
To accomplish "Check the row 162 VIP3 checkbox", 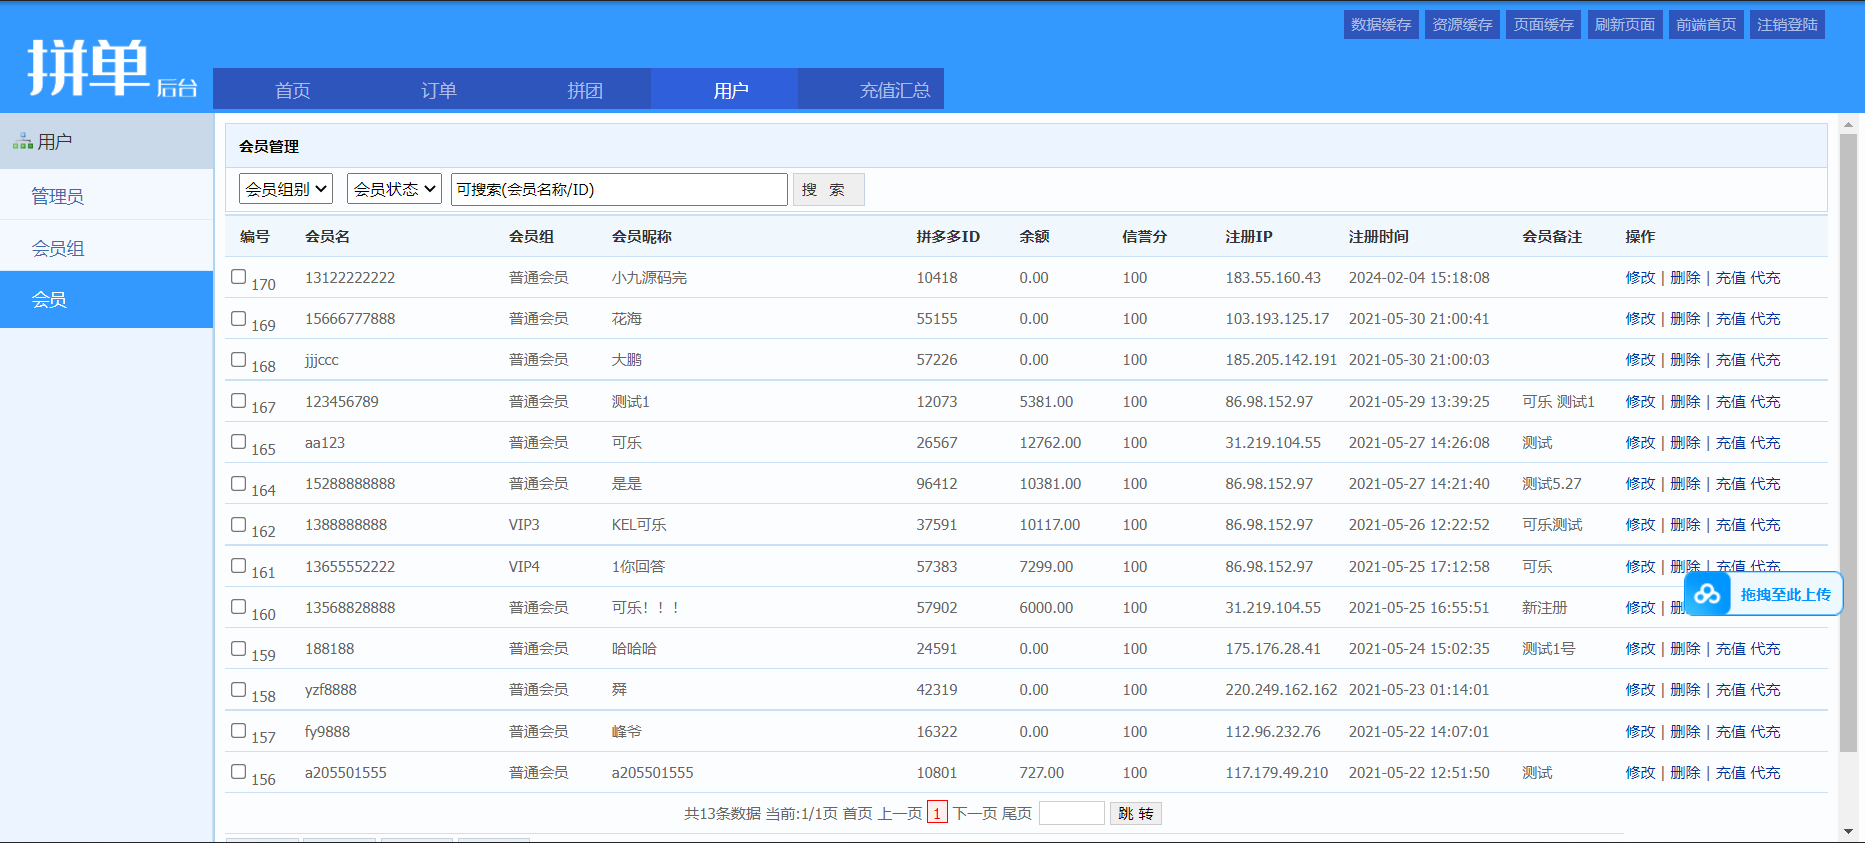I will click(238, 524).
